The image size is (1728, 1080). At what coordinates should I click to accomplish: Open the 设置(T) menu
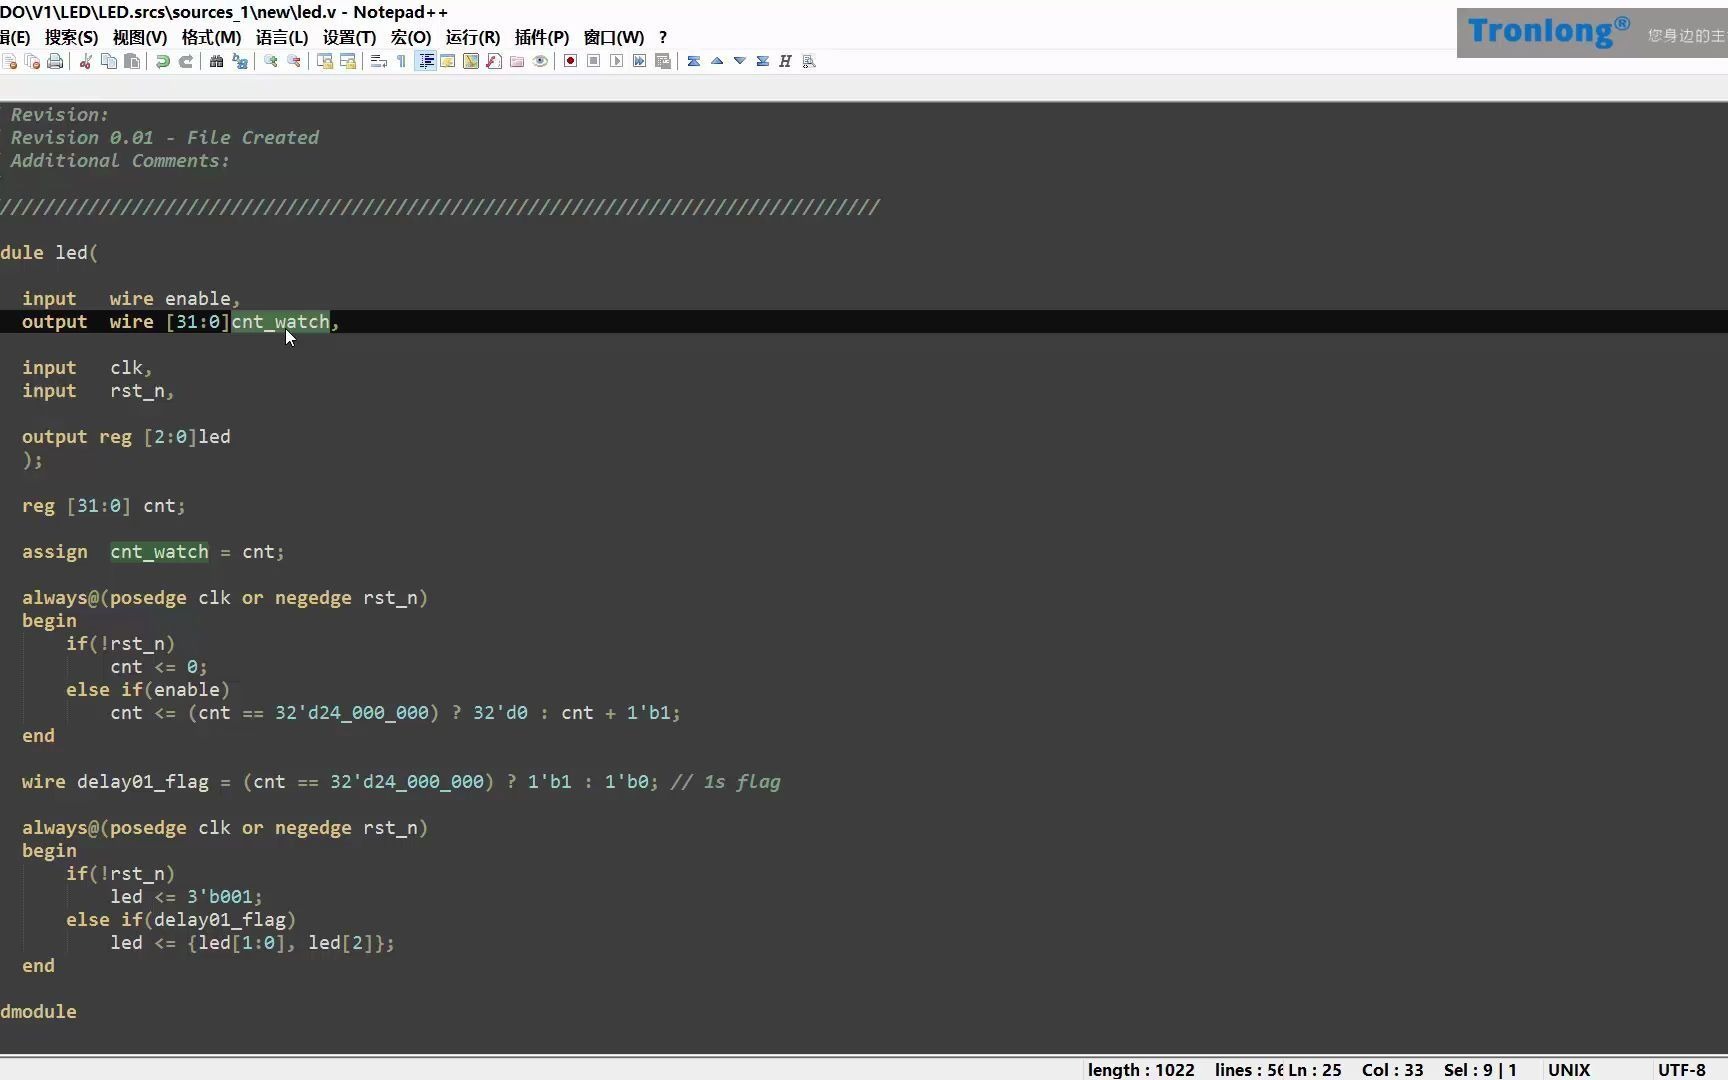pos(349,37)
